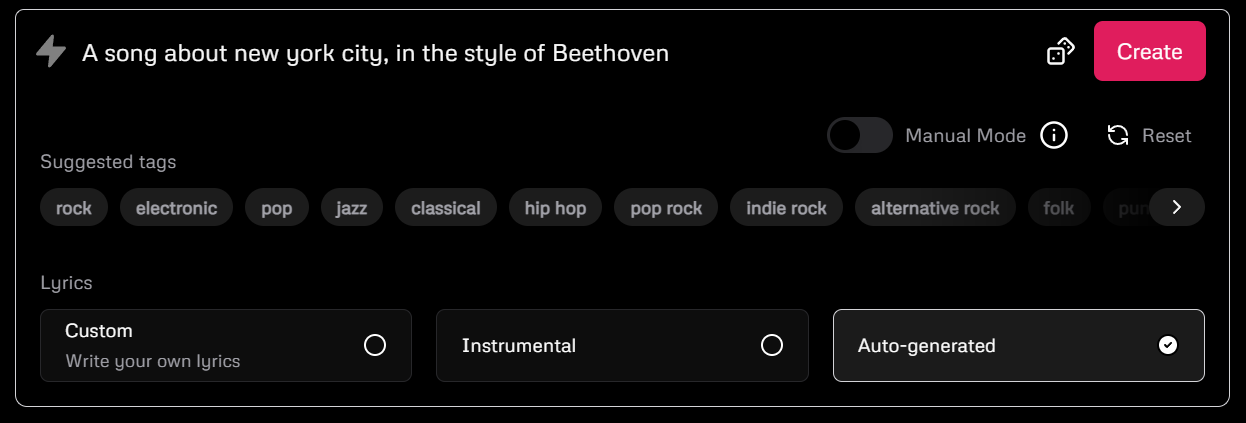The height and width of the screenshot is (423, 1246).
Task: Pick the pop tag chip
Action: click(277, 208)
